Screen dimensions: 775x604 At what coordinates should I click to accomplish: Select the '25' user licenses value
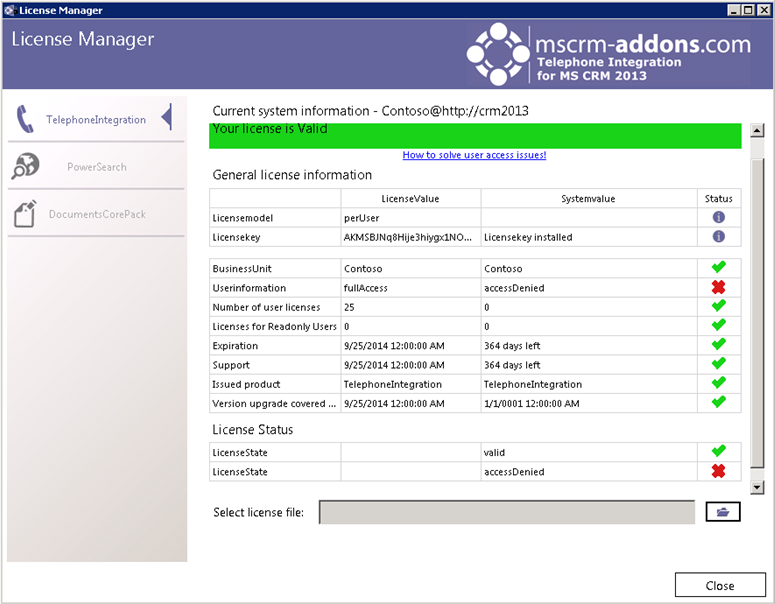pyautogui.click(x=410, y=307)
